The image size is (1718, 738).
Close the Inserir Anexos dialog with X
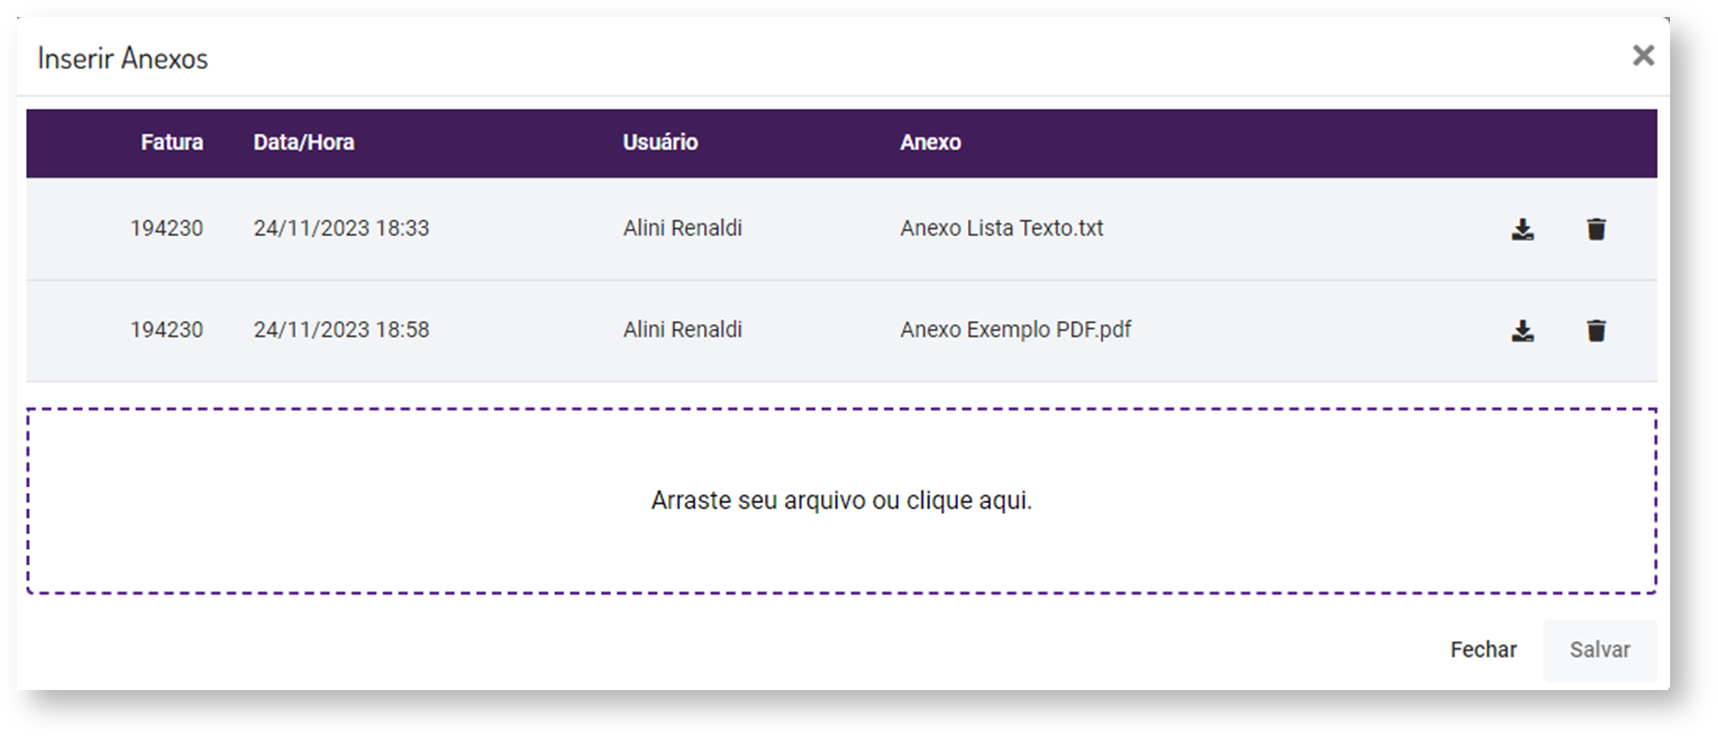[x=1643, y=56]
